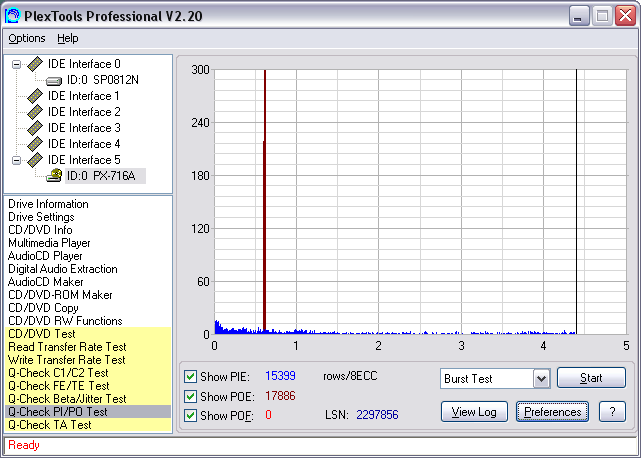
Task: Open Multimedia Player
Action: click(49, 243)
